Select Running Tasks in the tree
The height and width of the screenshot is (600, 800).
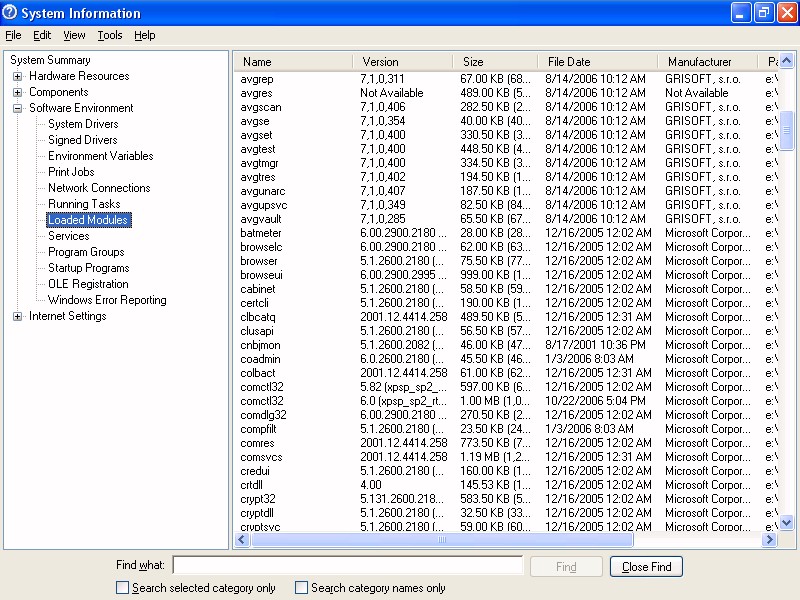pyautogui.click(x=84, y=204)
